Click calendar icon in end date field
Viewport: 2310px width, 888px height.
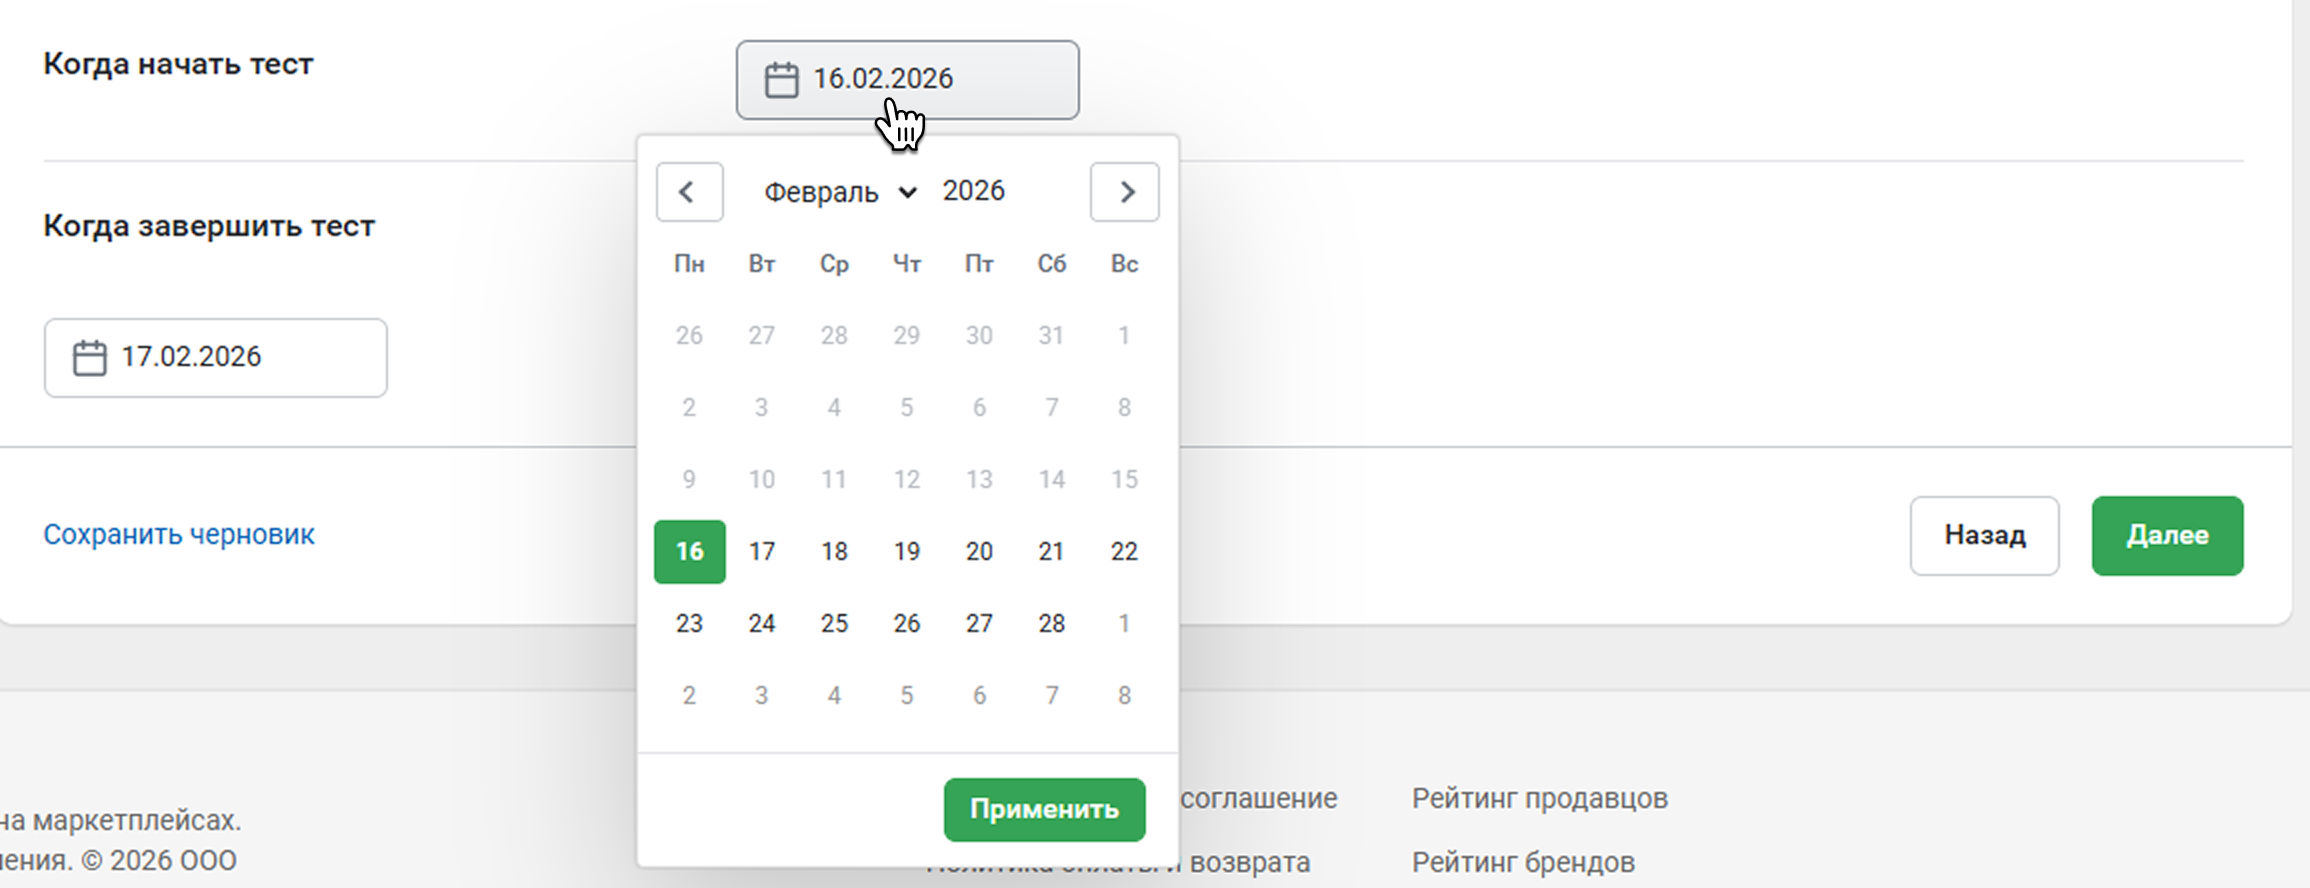tap(90, 358)
